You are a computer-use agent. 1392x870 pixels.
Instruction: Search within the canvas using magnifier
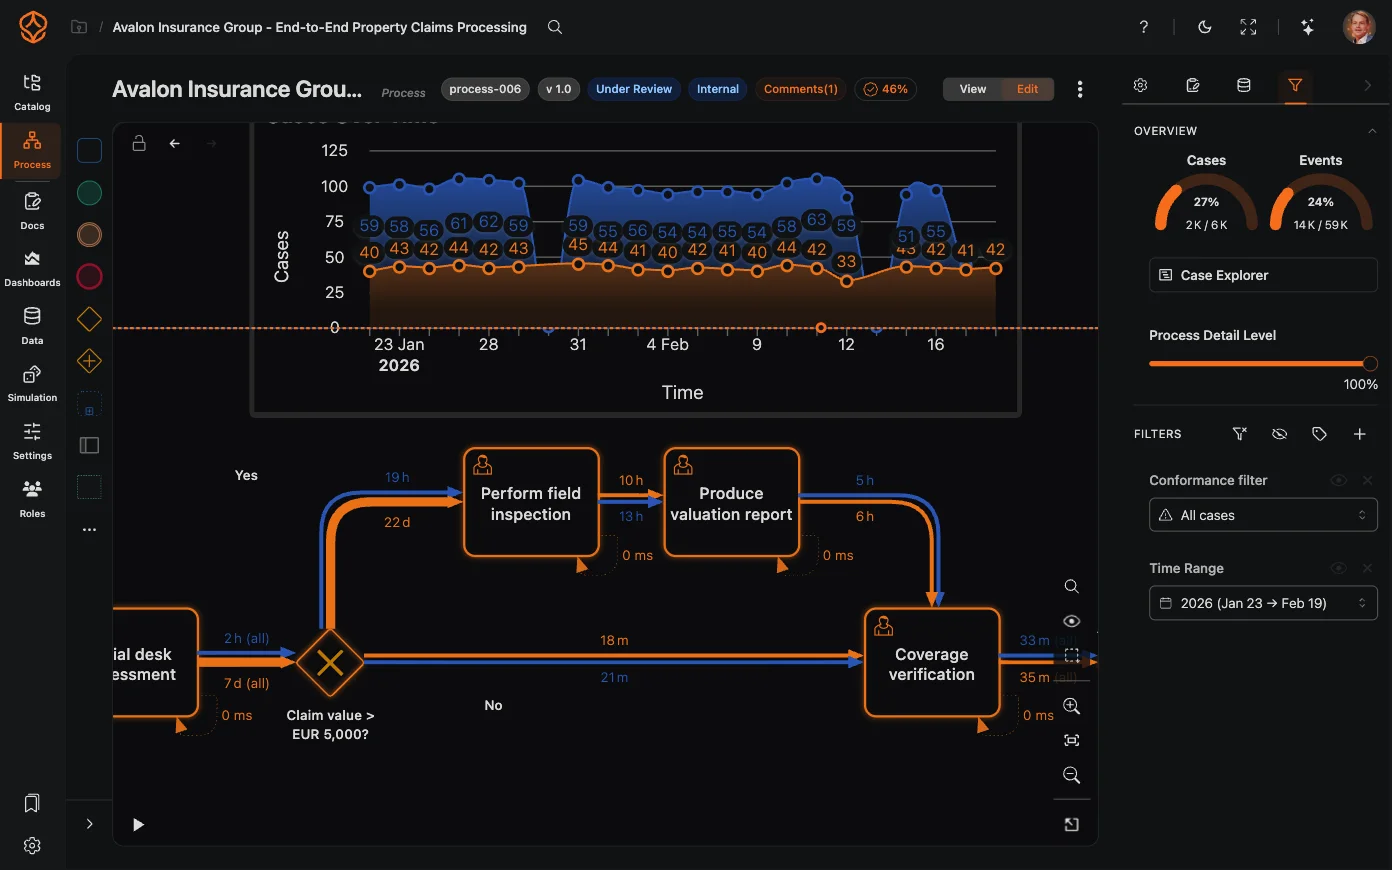tap(1071, 586)
